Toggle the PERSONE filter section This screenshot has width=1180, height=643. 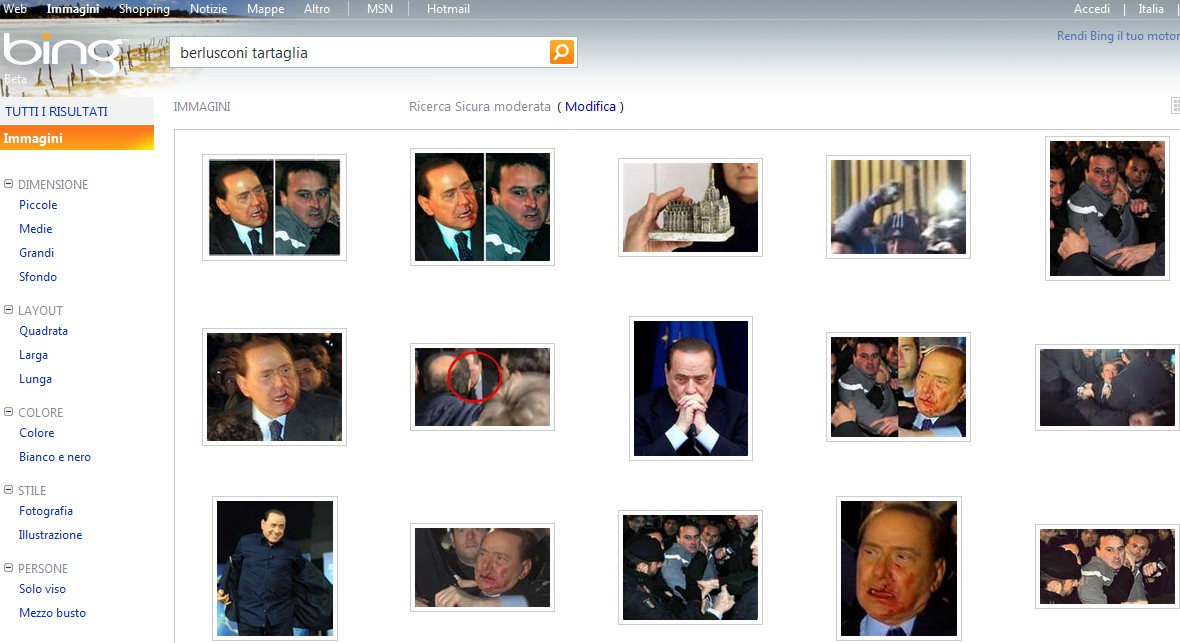[9, 568]
